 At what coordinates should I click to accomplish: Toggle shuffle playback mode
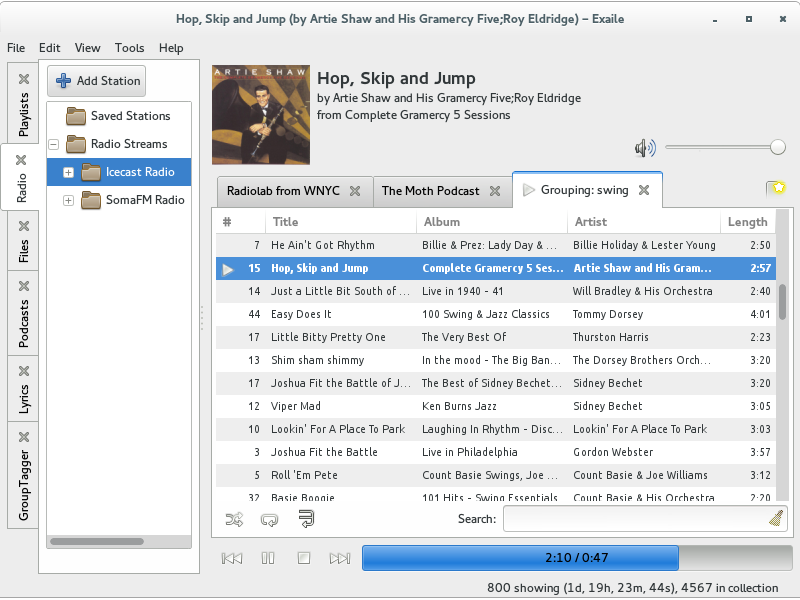pos(234,519)
